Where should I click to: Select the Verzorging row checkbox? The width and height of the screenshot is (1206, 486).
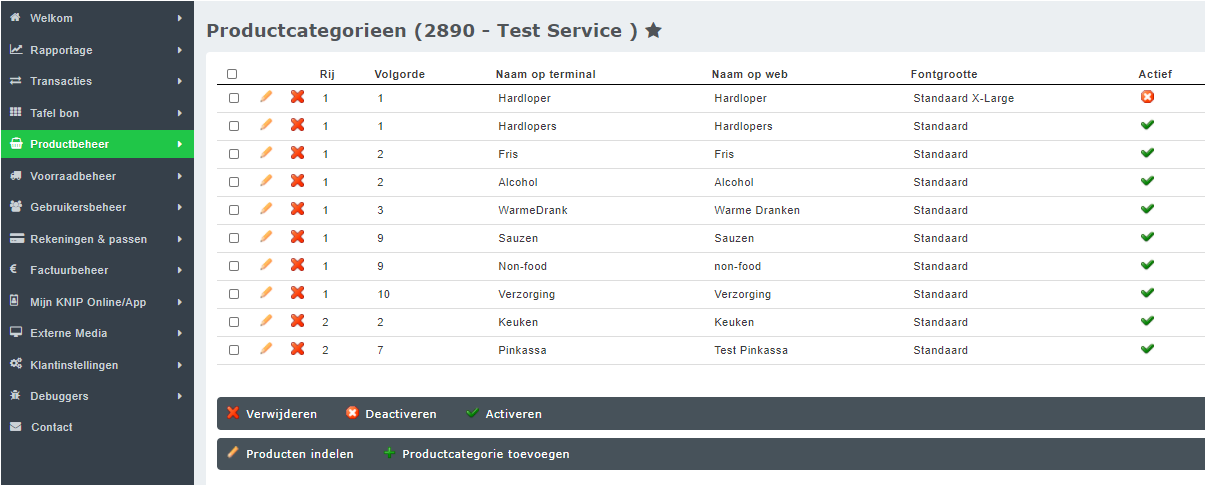(234, 294)
